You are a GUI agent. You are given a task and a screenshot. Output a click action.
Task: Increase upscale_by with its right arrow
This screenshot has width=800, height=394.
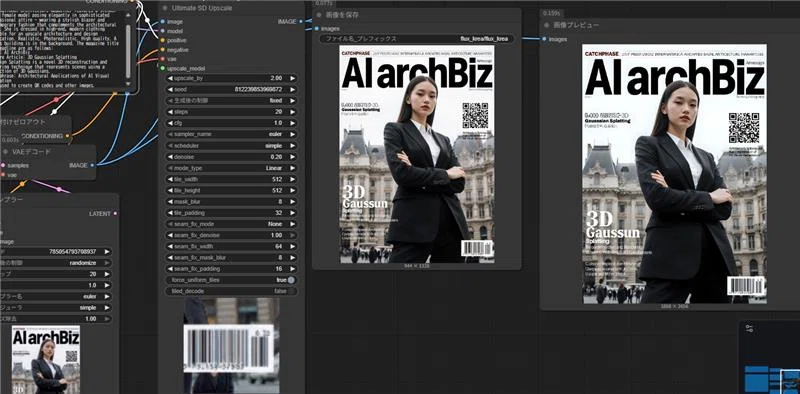292,79
